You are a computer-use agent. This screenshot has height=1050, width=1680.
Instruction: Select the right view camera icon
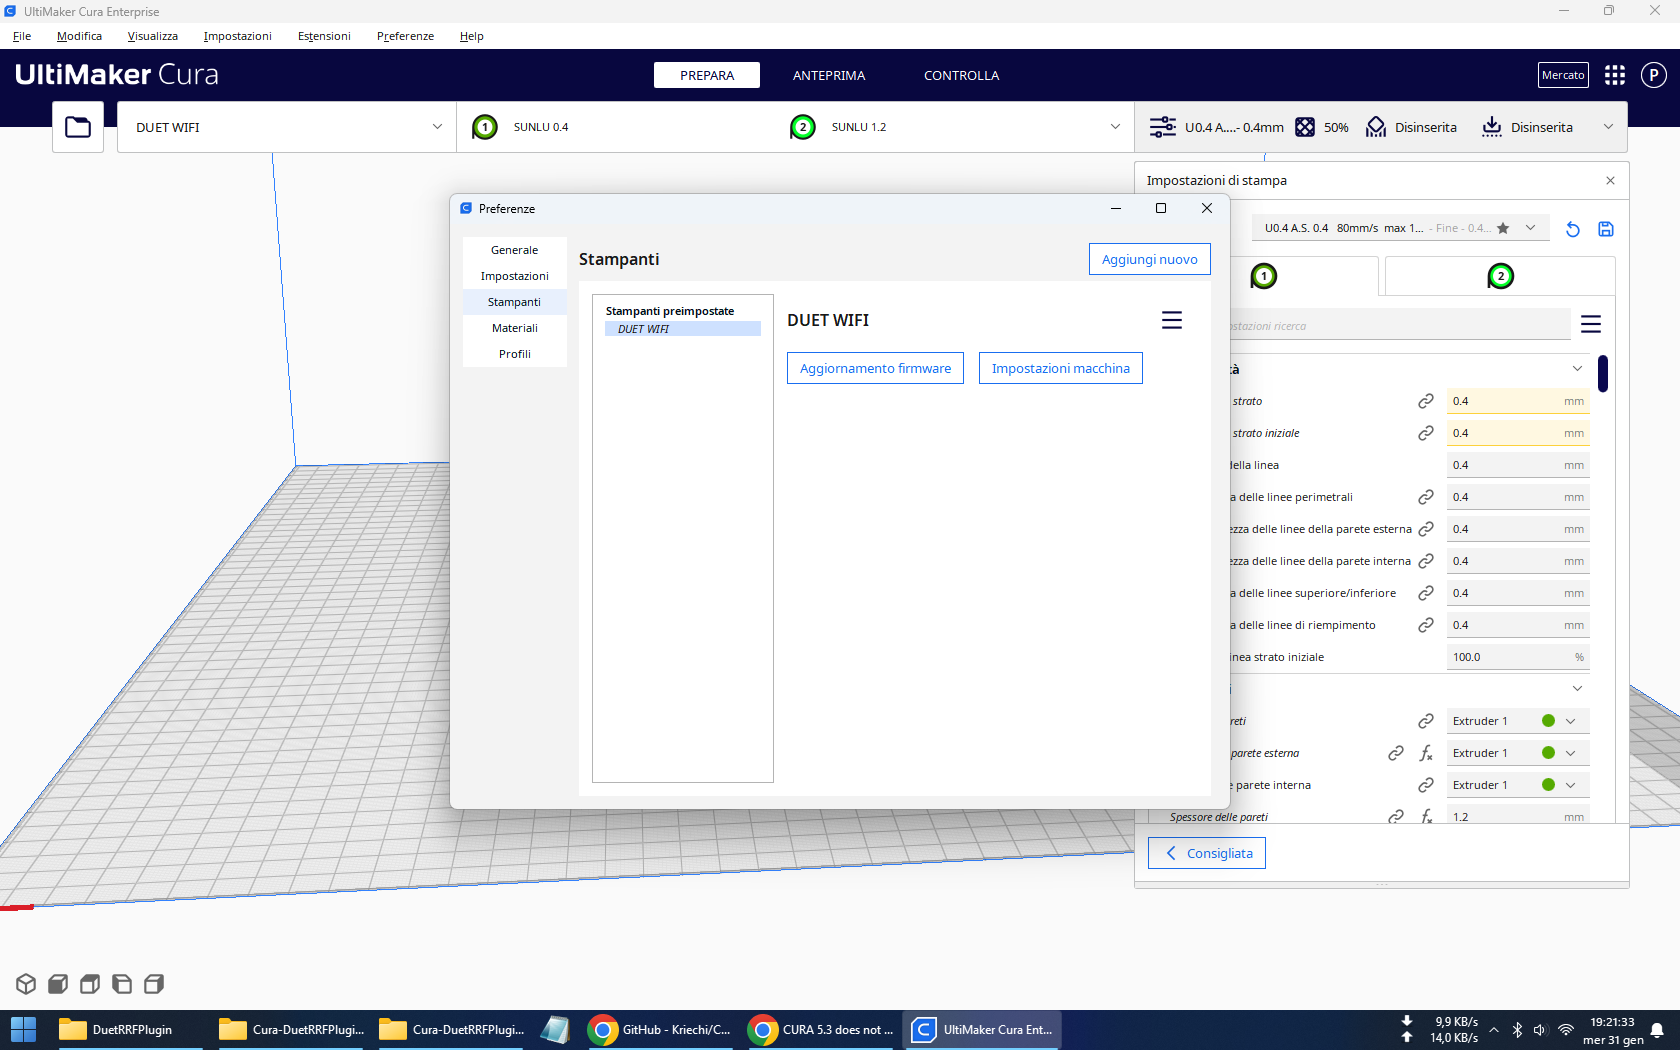click(154, 984)
